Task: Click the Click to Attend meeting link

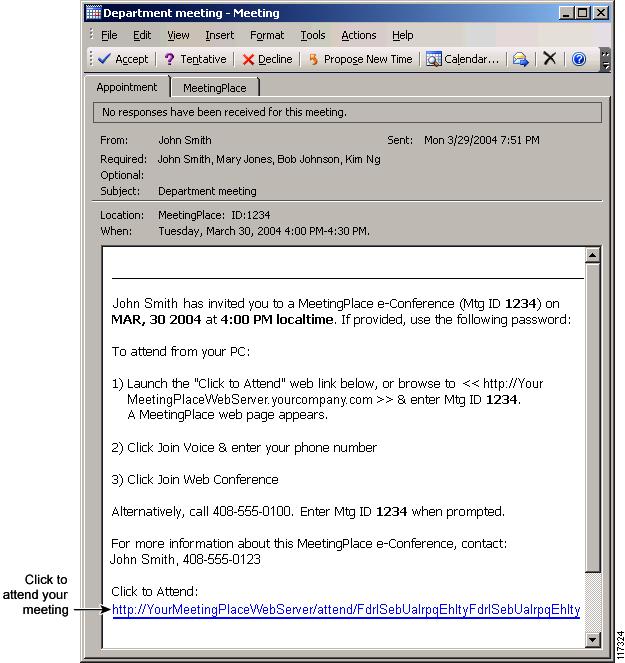Action: click(346, 610)
